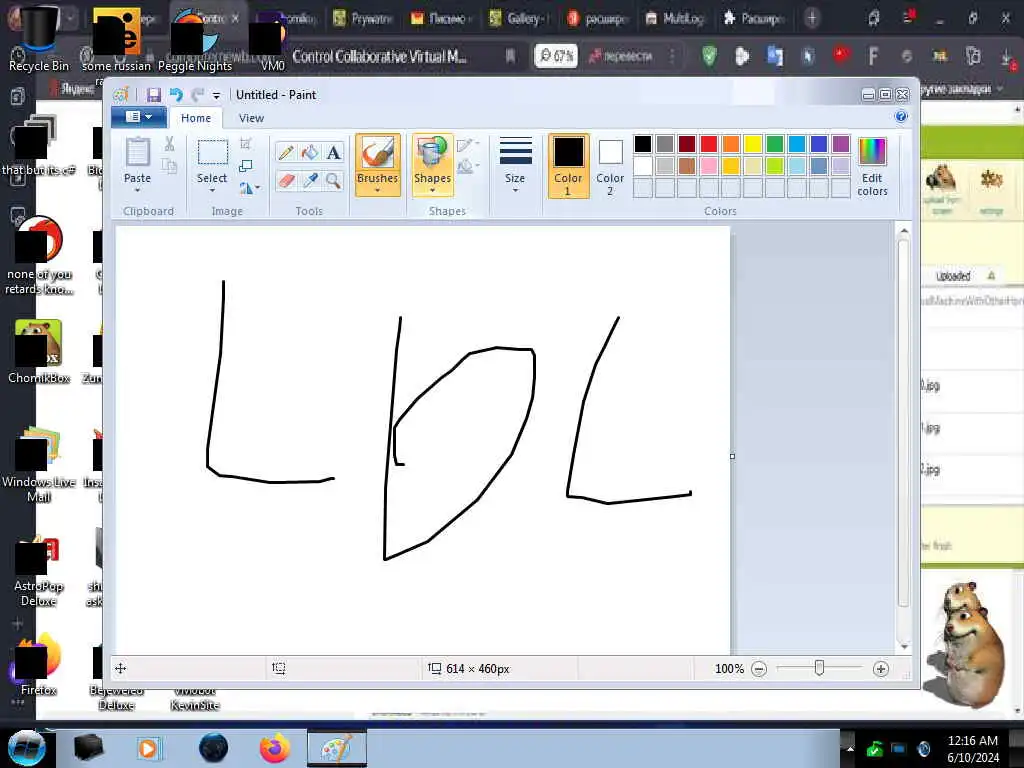Expand the Shapes dropdown arrow

coord(432,190)
